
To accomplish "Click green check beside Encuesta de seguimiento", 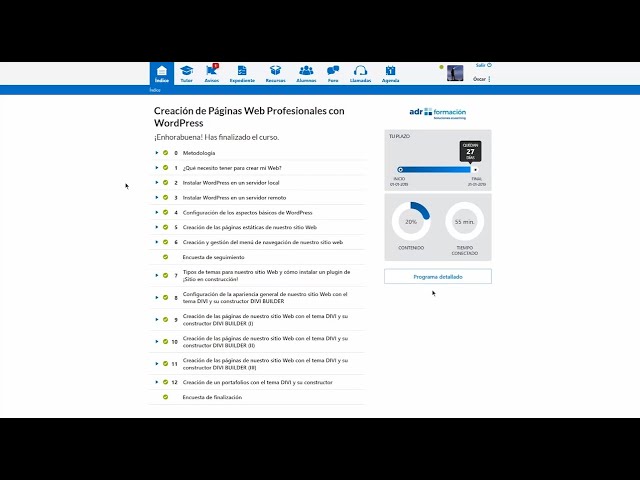I will [x=165, y=257].
